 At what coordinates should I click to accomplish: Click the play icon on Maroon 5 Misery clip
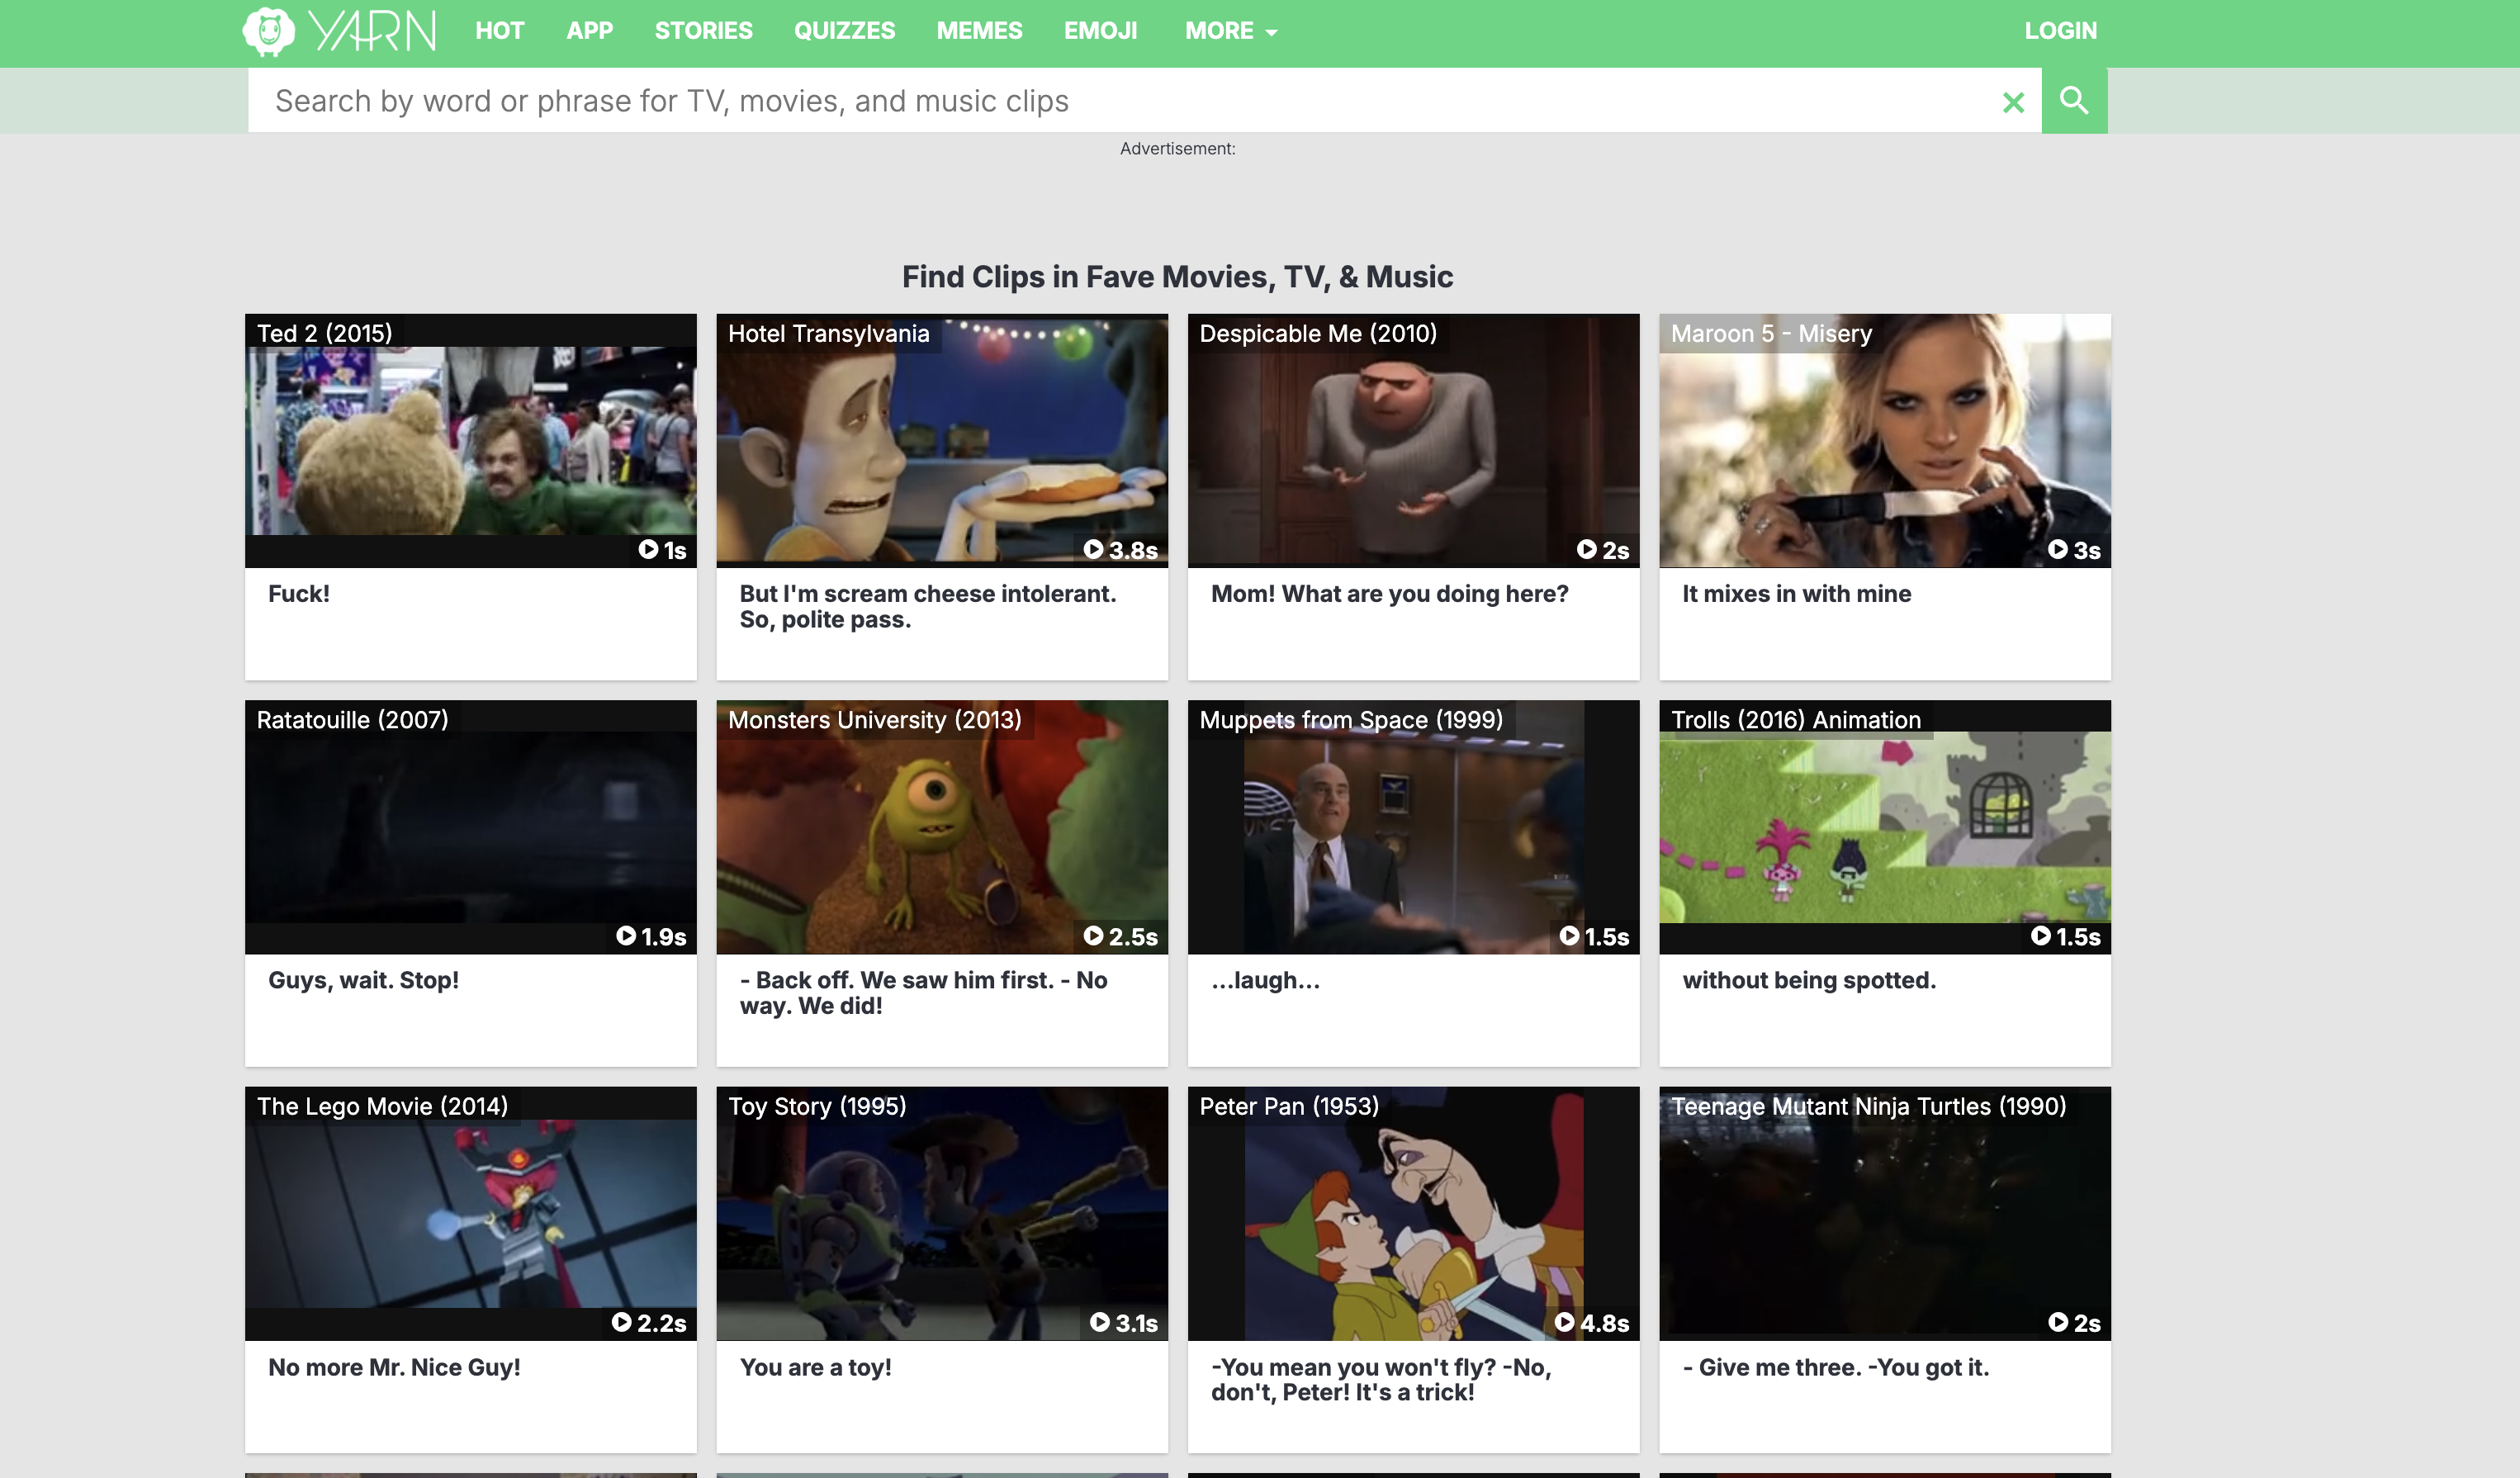click(2058, 549)
